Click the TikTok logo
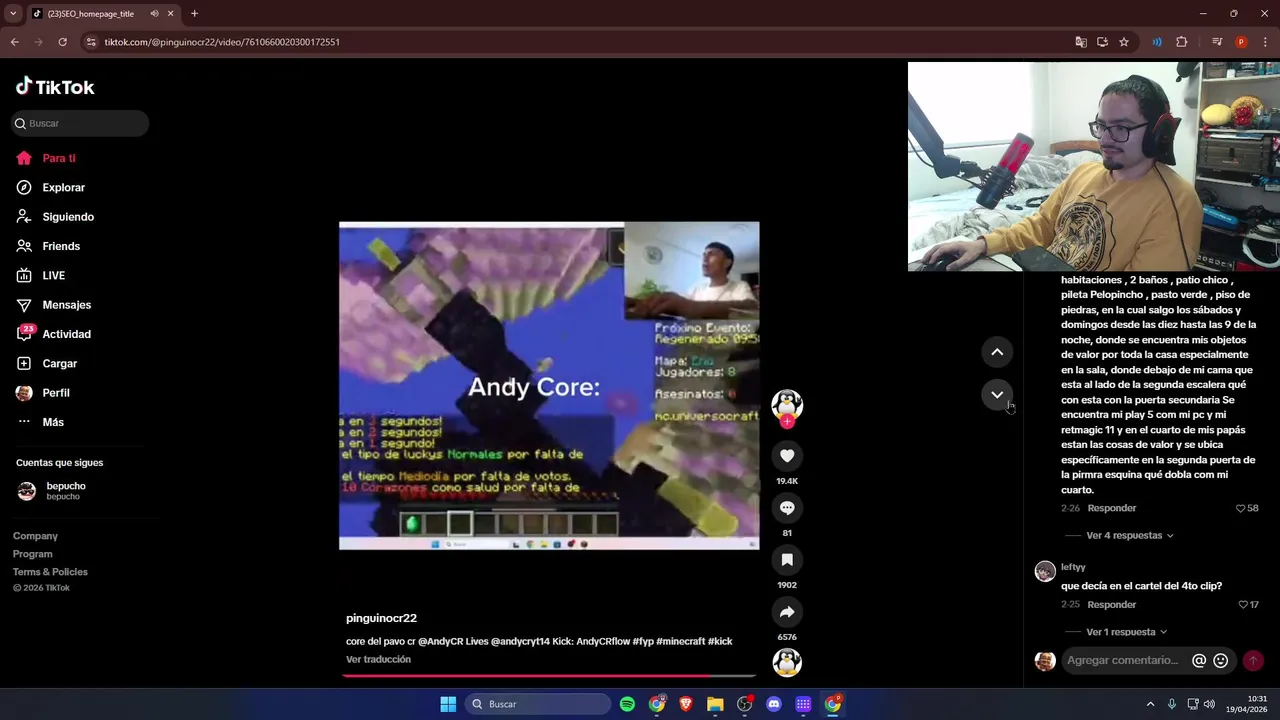Image resolution: width=1280 pixels, height=720 pixels. point(55,87)
